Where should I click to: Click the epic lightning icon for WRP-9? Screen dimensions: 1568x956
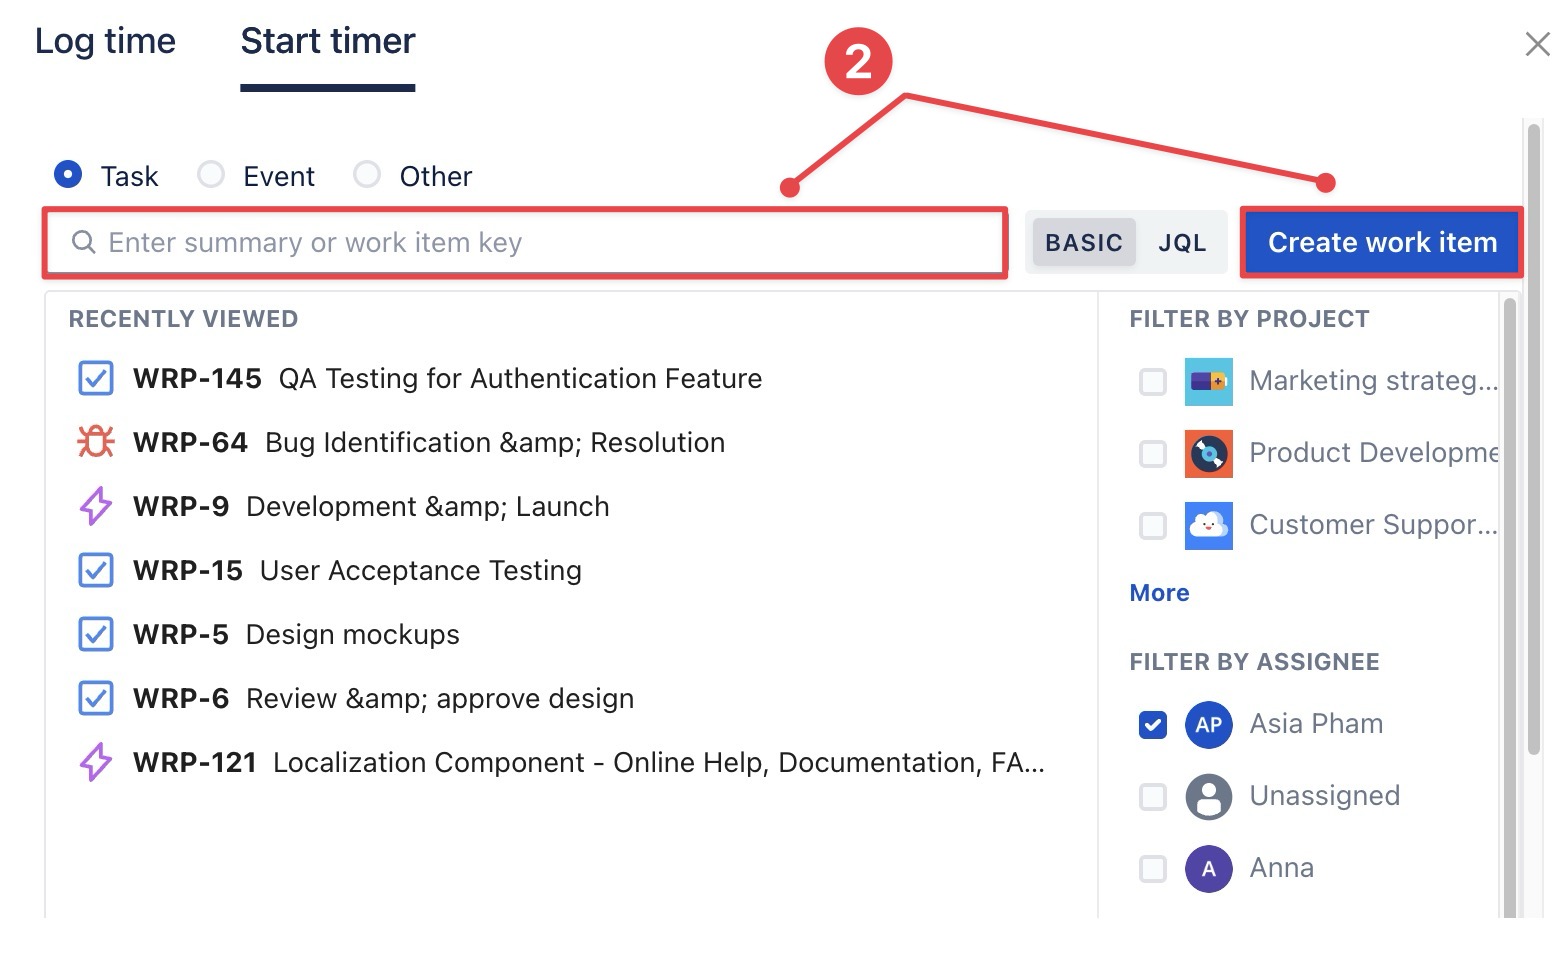[96, 506]
